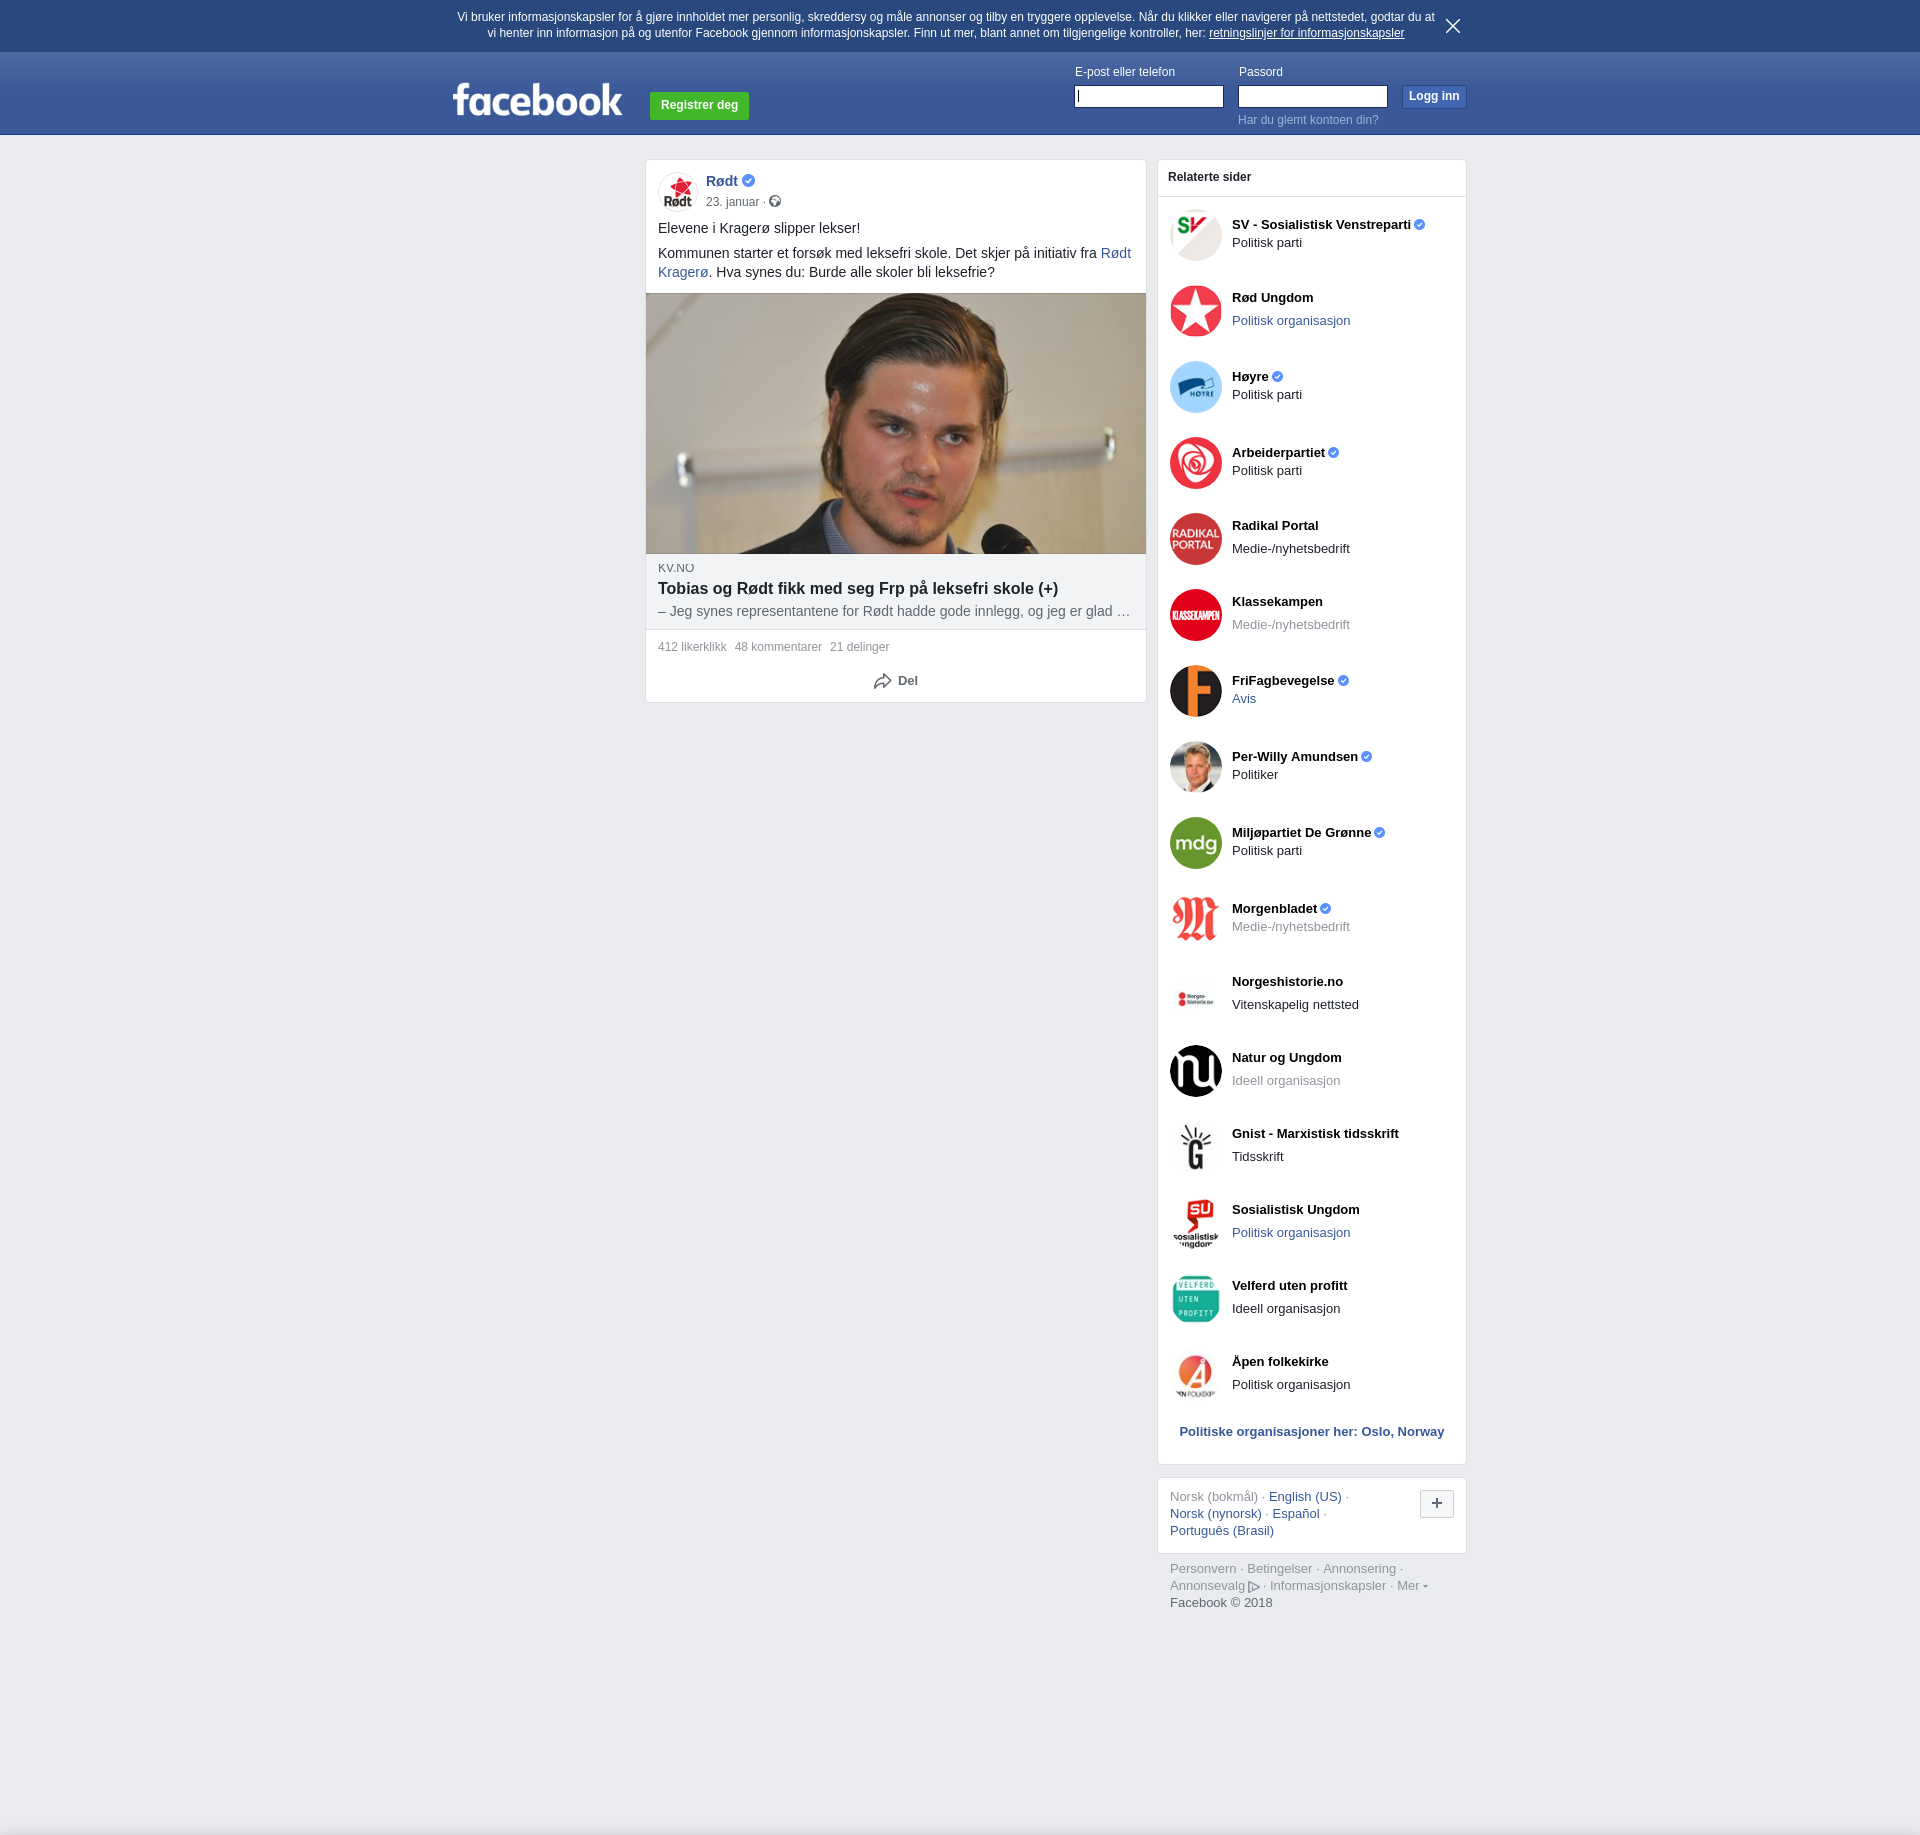Close the cookie notice banner
Image resolution: width=1920 pixels, height=1835 pixels.
[x=1453, y=26]
